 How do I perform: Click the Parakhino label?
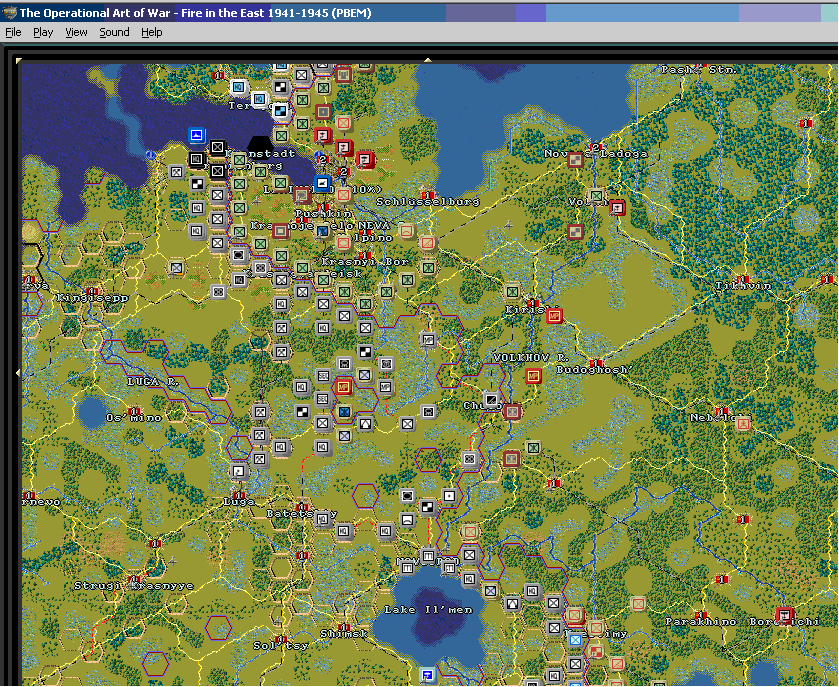(701, 622)
